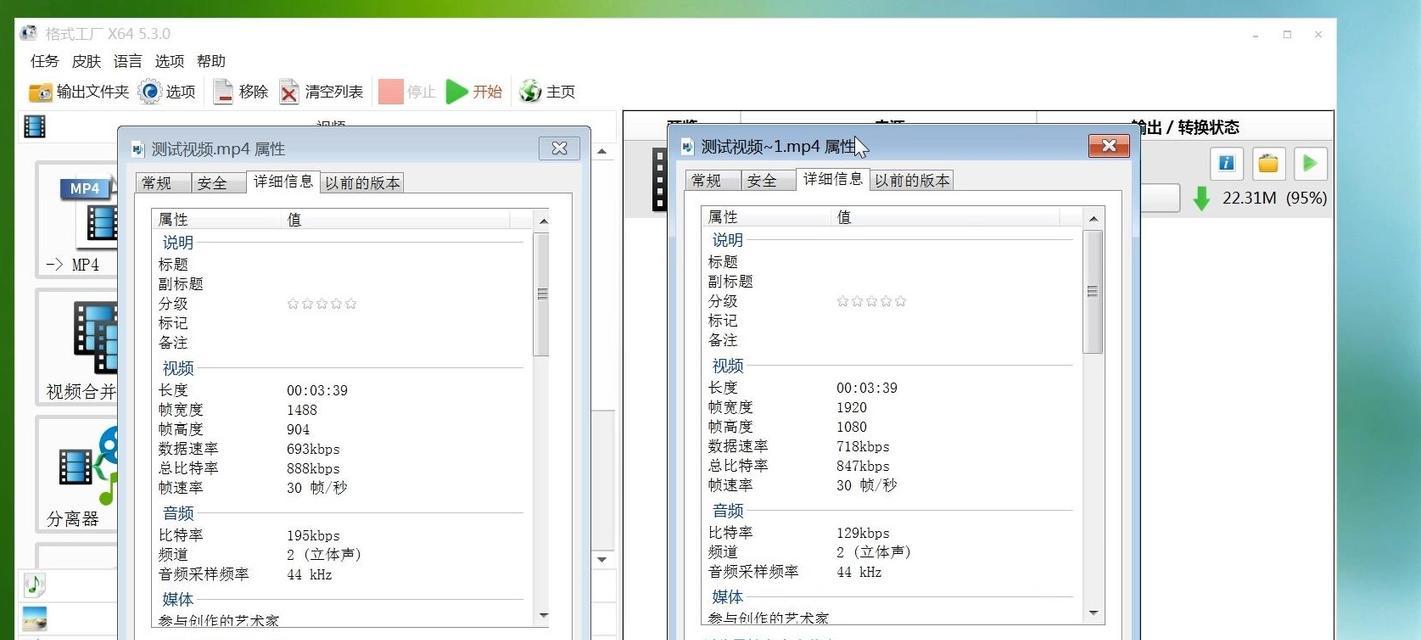Open 以前的版本 tab in 测试视频~1.mp4 属性
Viewport: 1421px width, 640px height.
(912, 180)
